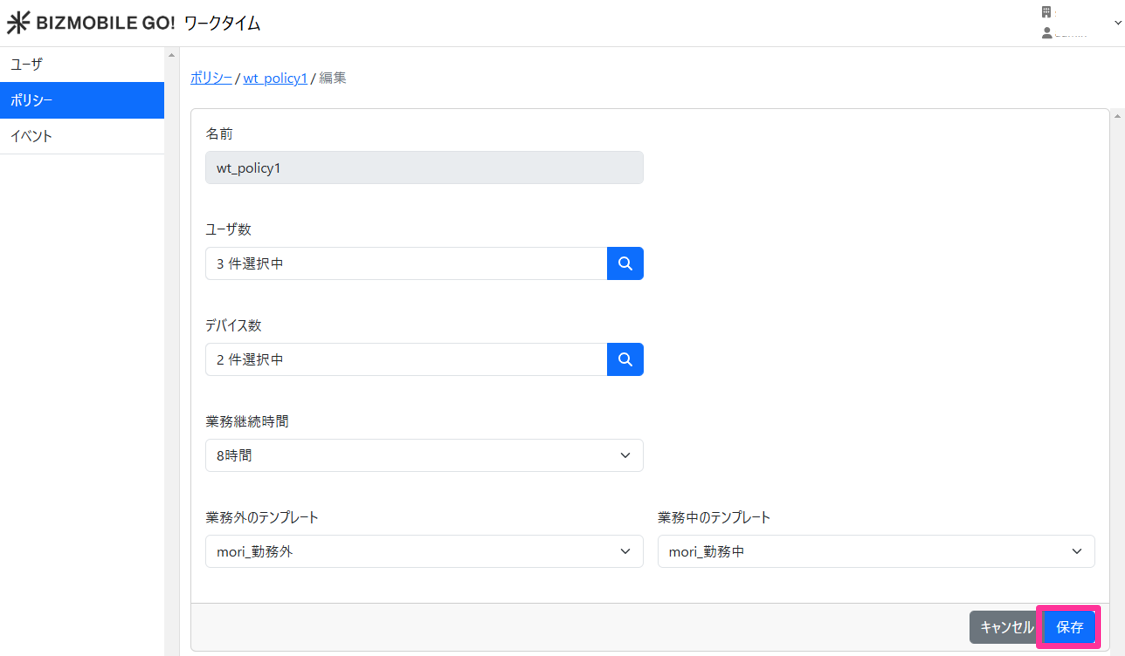This screenshot has height=656, width=1125.
Task: Click the BizMobile Go! asterisk logo
Action: pos(19,23)
